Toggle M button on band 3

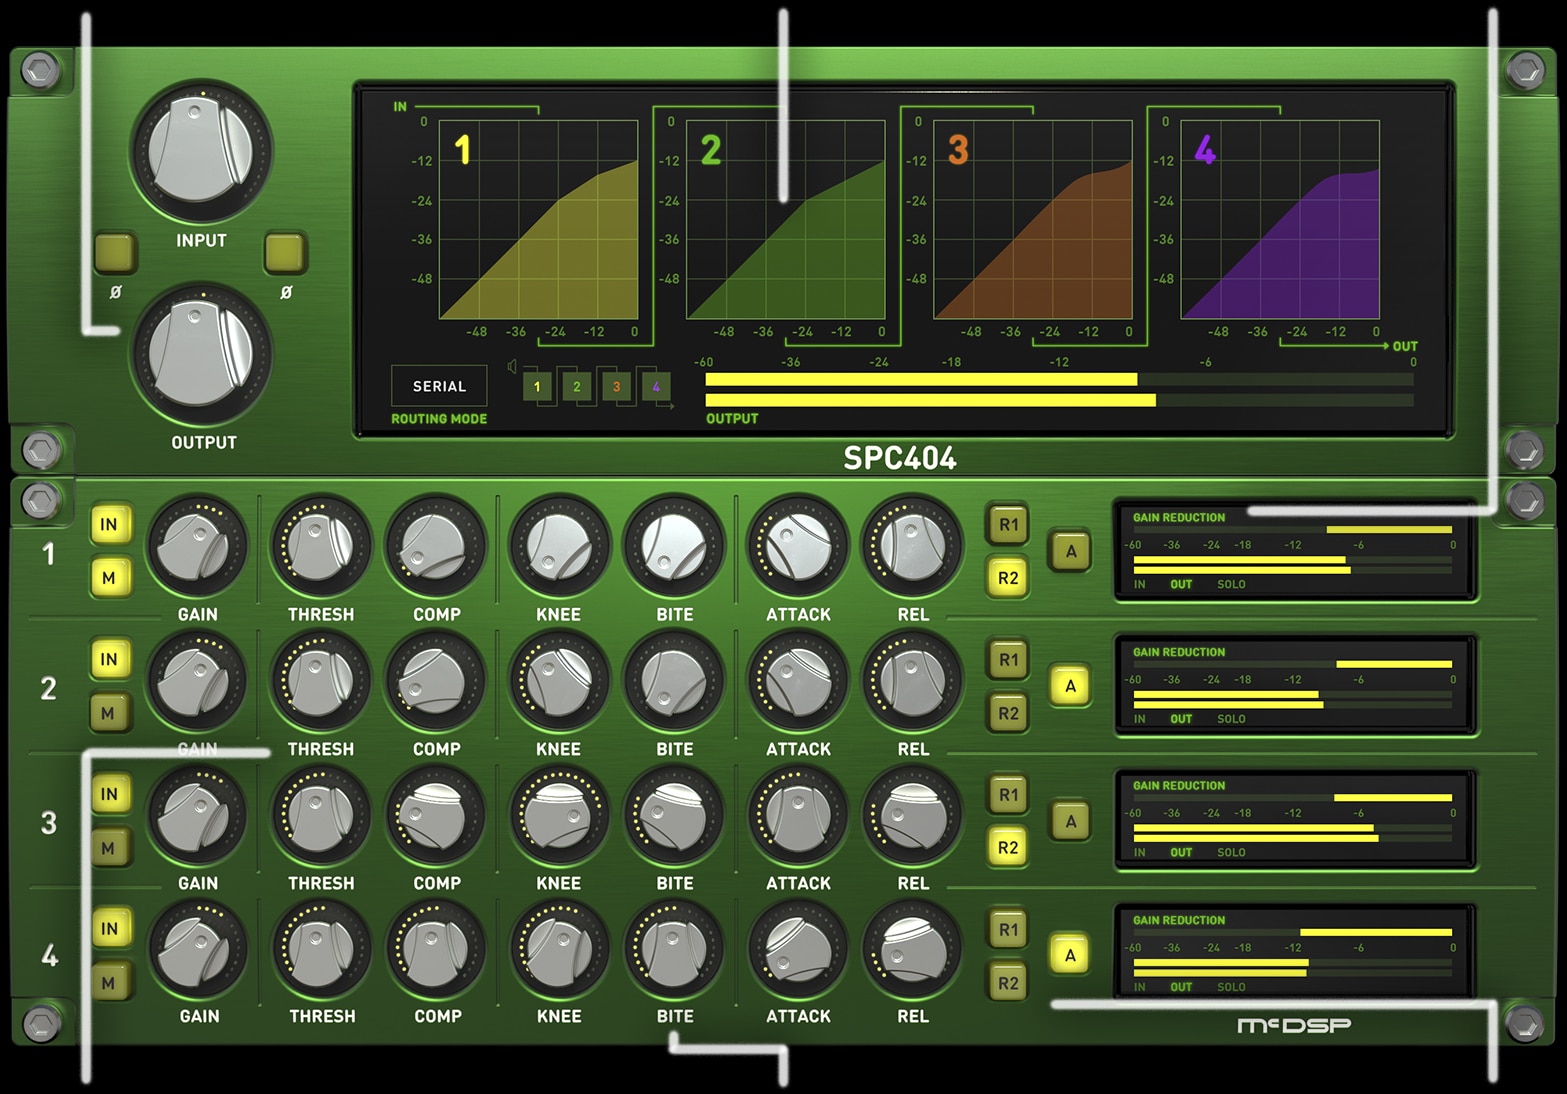pyautogui.click(x=109, y=848)
